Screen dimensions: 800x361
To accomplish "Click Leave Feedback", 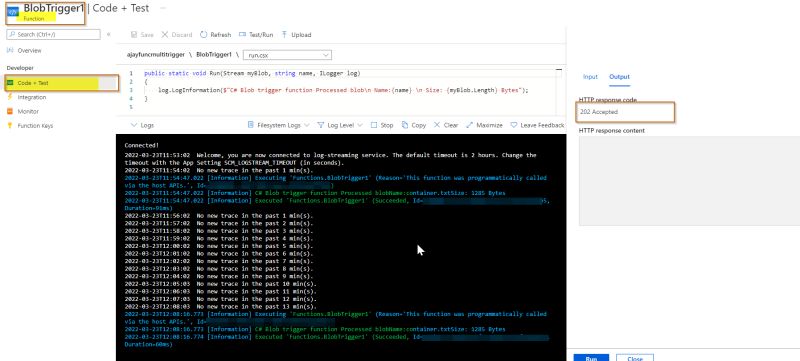I will pos(537,125).
